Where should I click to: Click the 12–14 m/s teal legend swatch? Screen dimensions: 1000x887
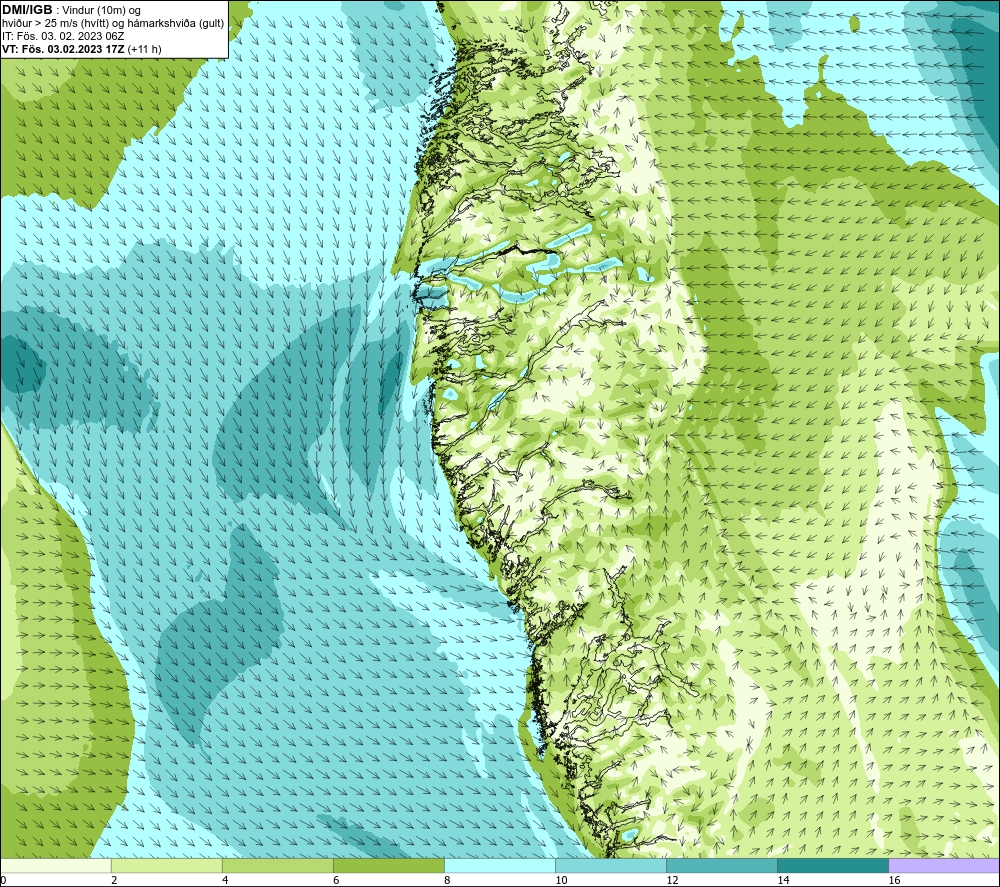pyautogui.click(x=721, y=865)
